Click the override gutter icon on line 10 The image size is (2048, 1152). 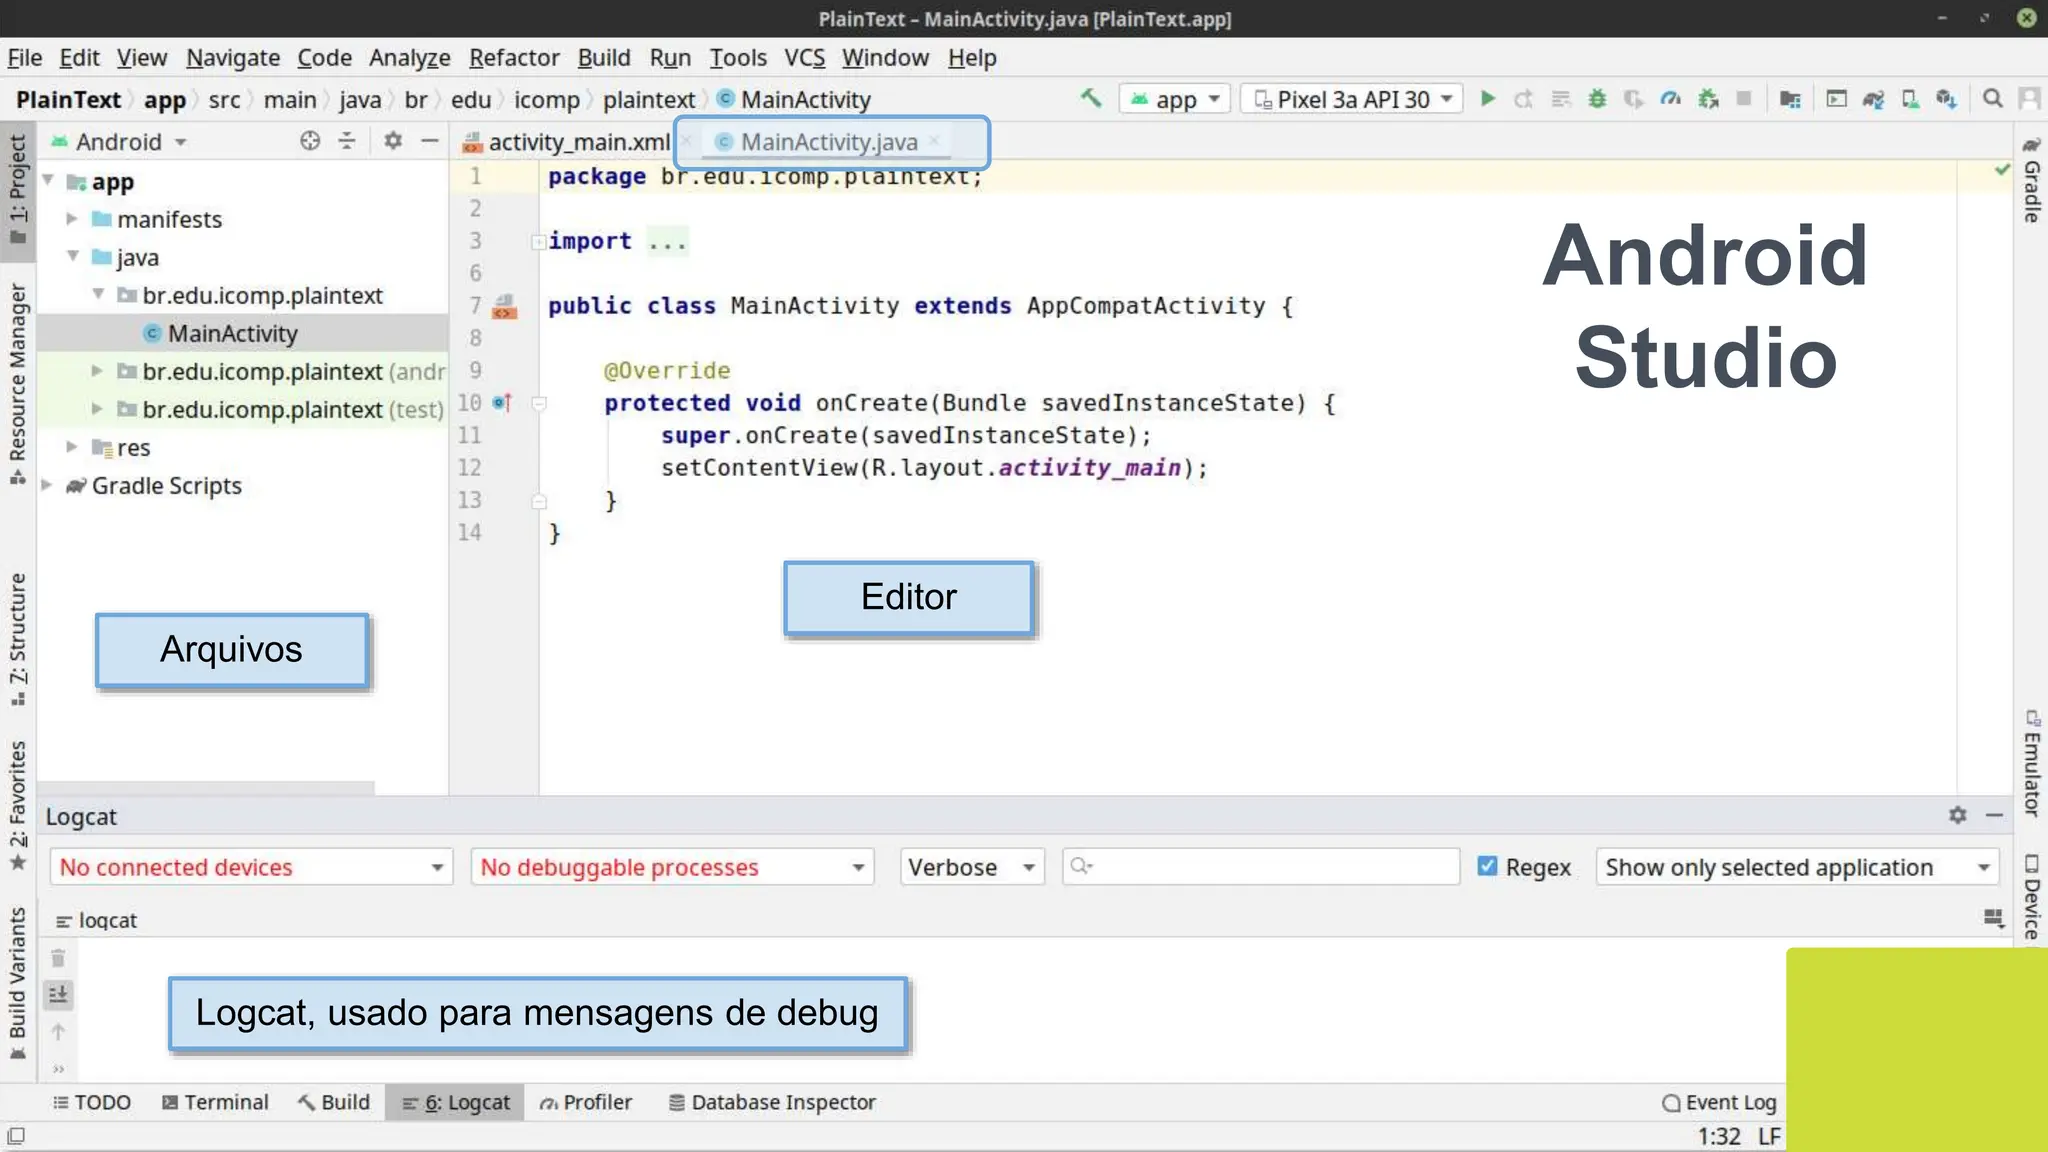point(502,402)
